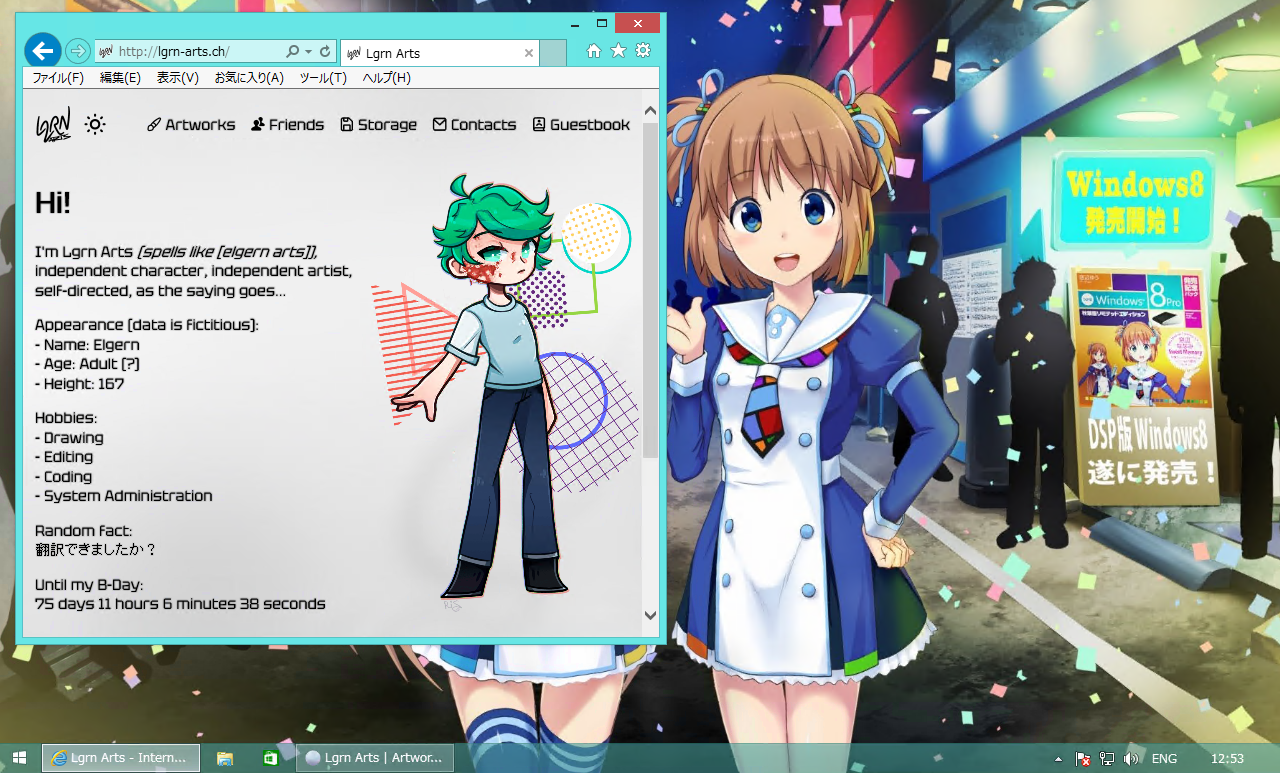Click the '- Height: 167' line
The width and height of the screenshot is (1280, 773).
click(80, 384)
